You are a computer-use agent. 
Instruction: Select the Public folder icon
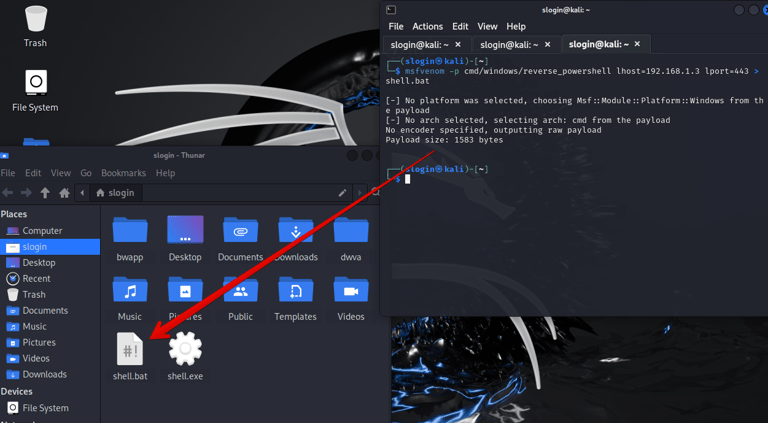coord(240,290)
